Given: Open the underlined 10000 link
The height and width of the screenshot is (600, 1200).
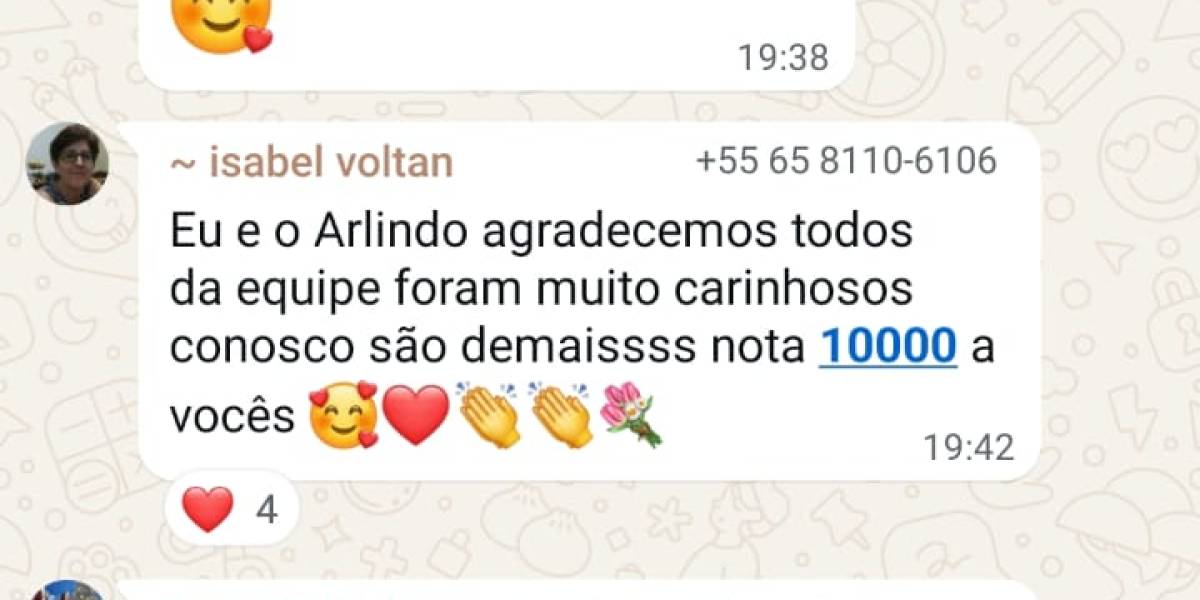Looking at the screenshot, I should tap(888, 347).
